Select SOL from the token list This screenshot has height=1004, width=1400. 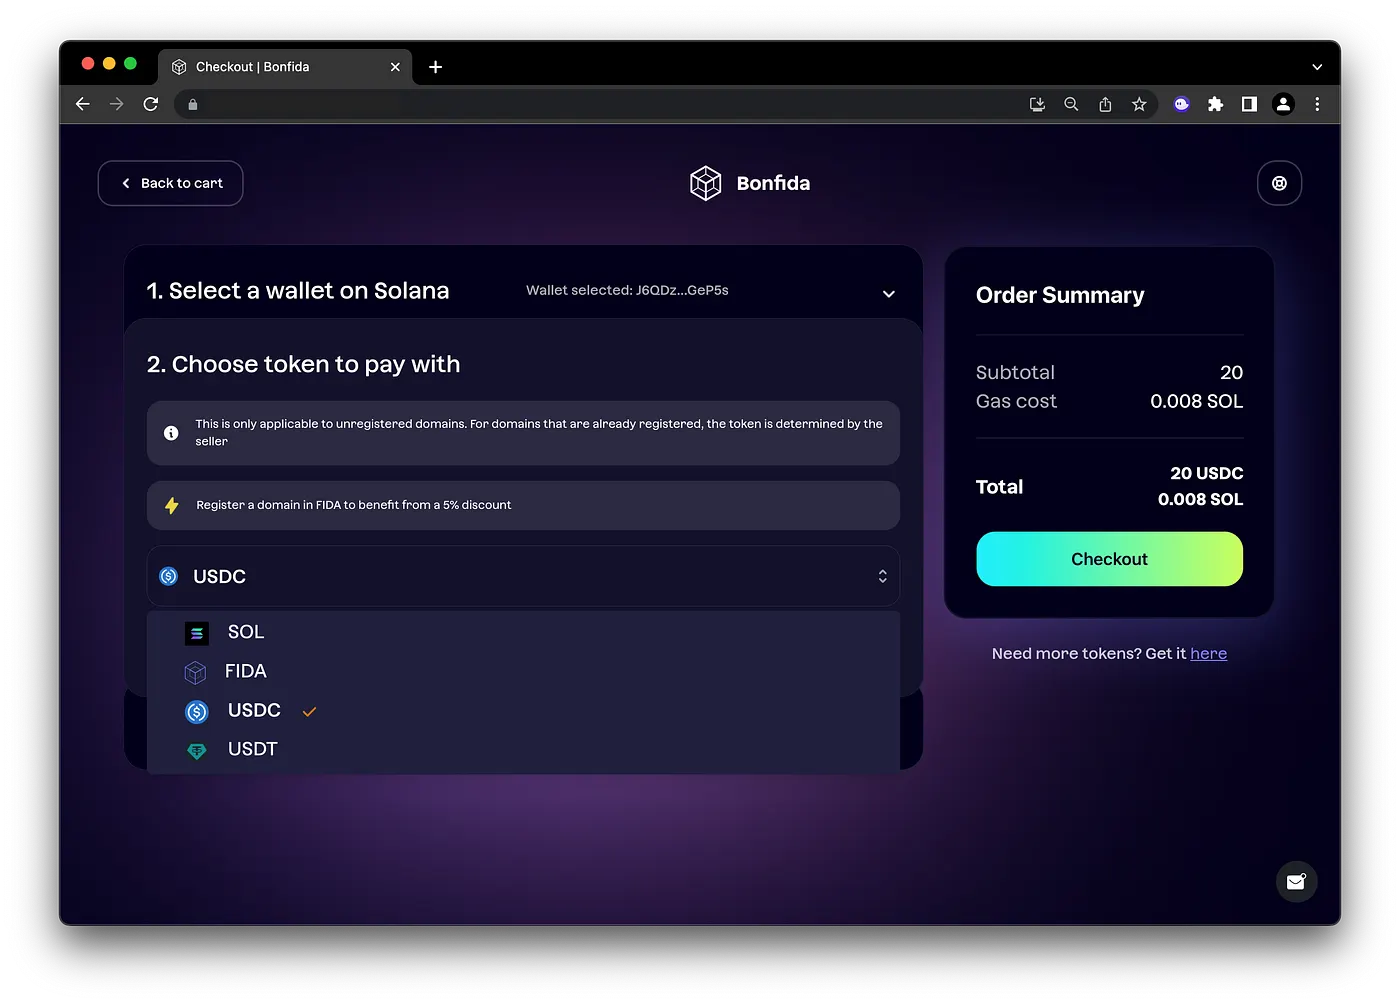click(x=523, y=632)
